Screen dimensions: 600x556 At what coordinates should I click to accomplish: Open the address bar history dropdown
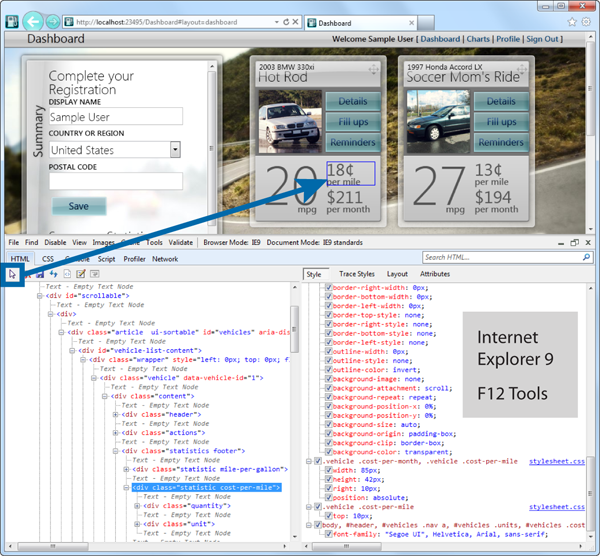point(276,22)
